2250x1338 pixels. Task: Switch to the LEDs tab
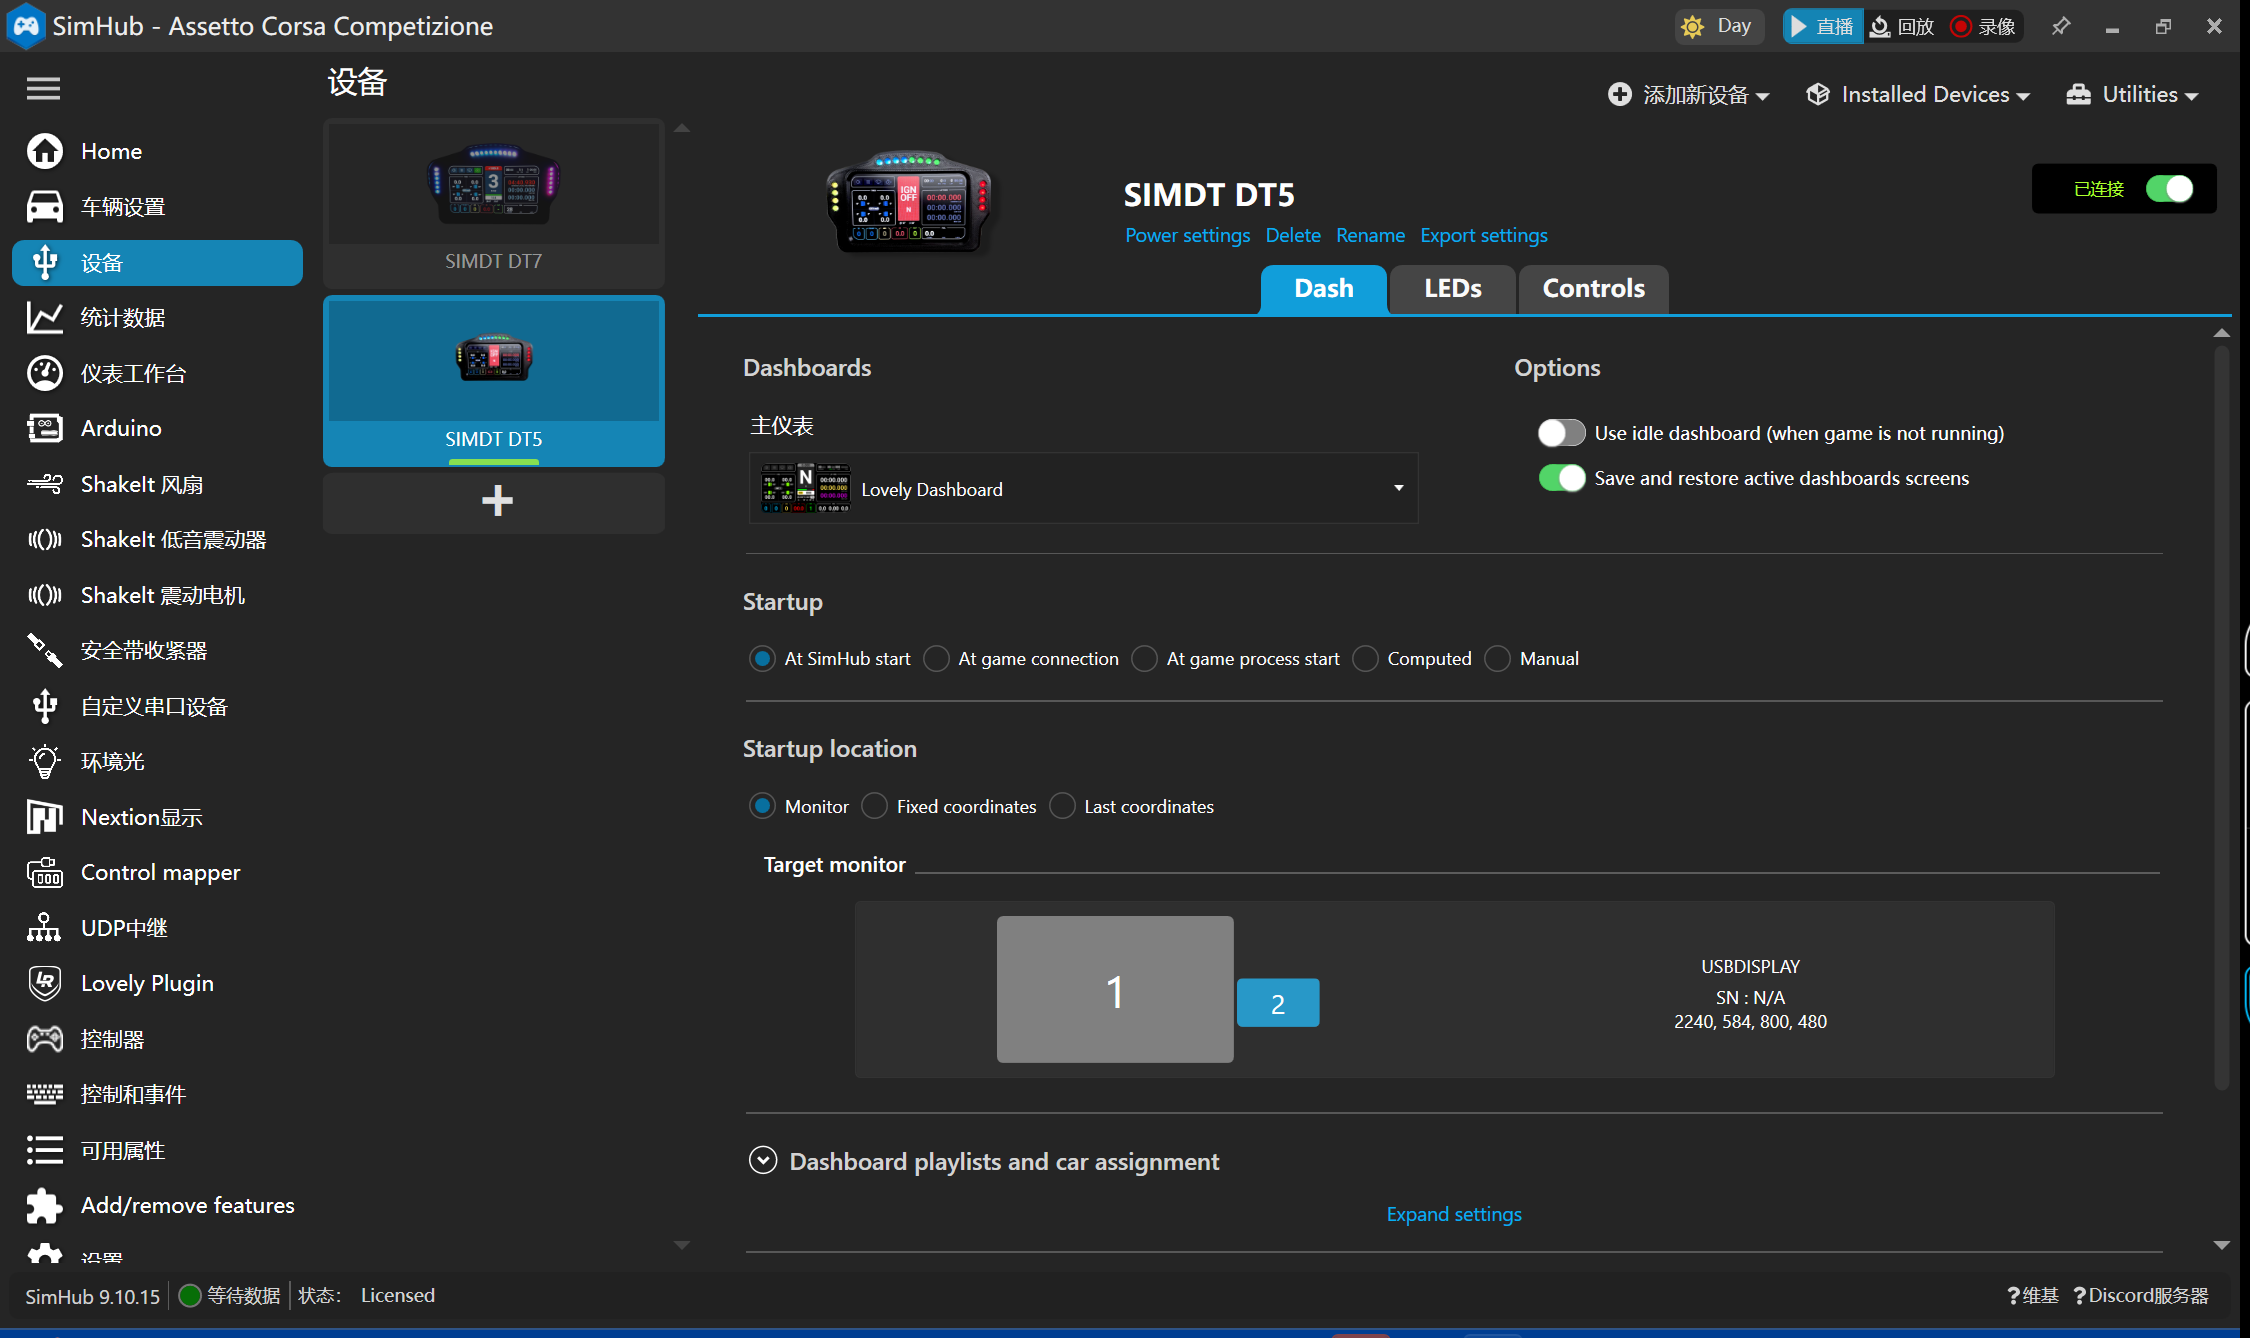[1453, 289]
